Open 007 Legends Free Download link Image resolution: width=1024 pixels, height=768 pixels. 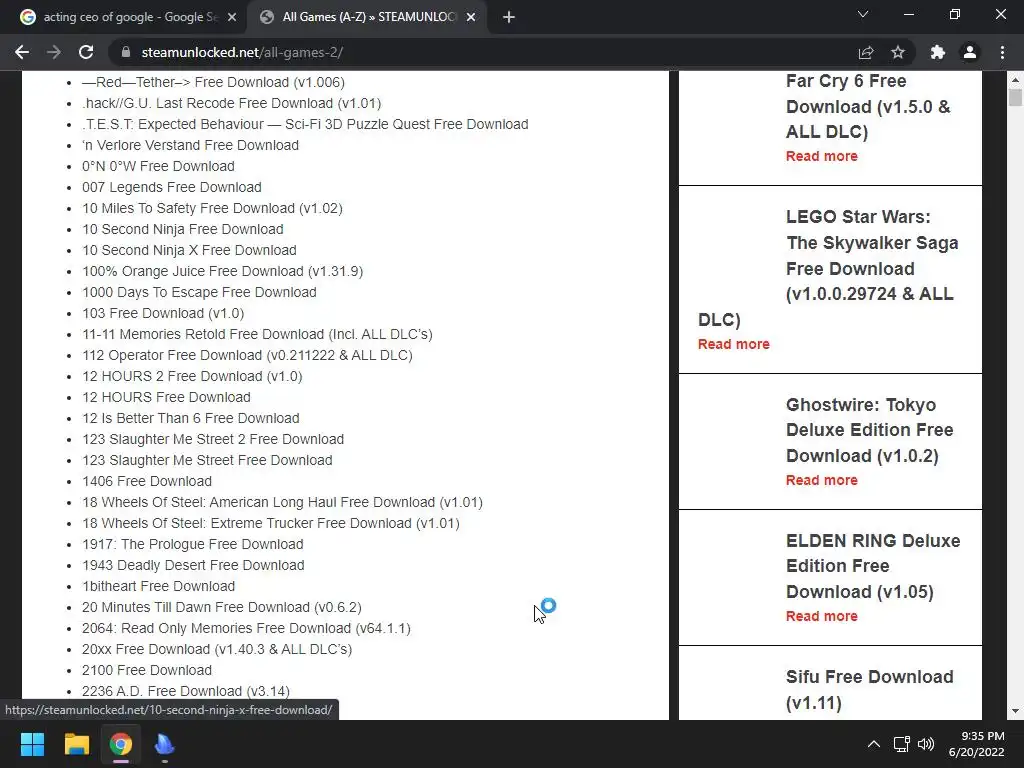point(172,187)
